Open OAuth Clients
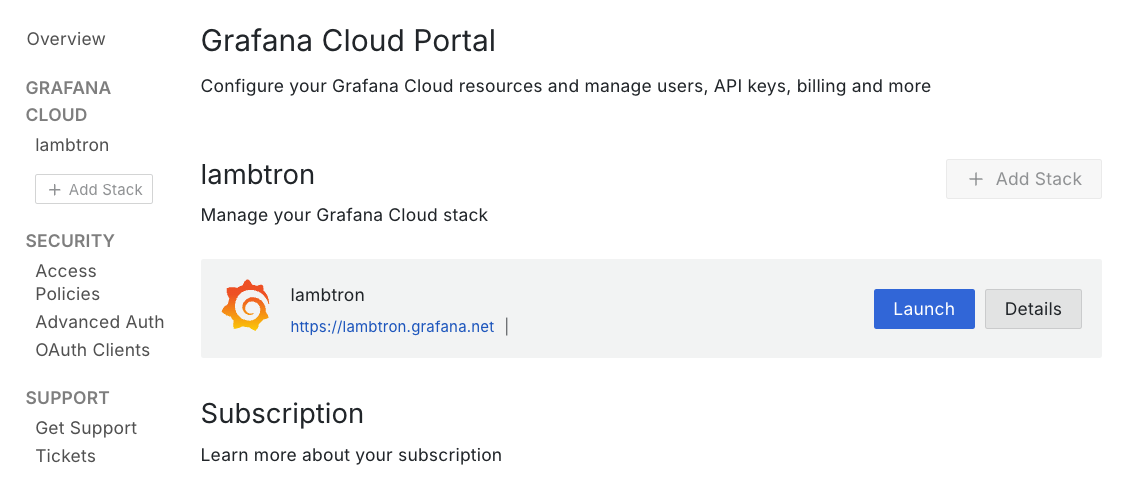The image size is (1123, 489). (x=93, y=350)
